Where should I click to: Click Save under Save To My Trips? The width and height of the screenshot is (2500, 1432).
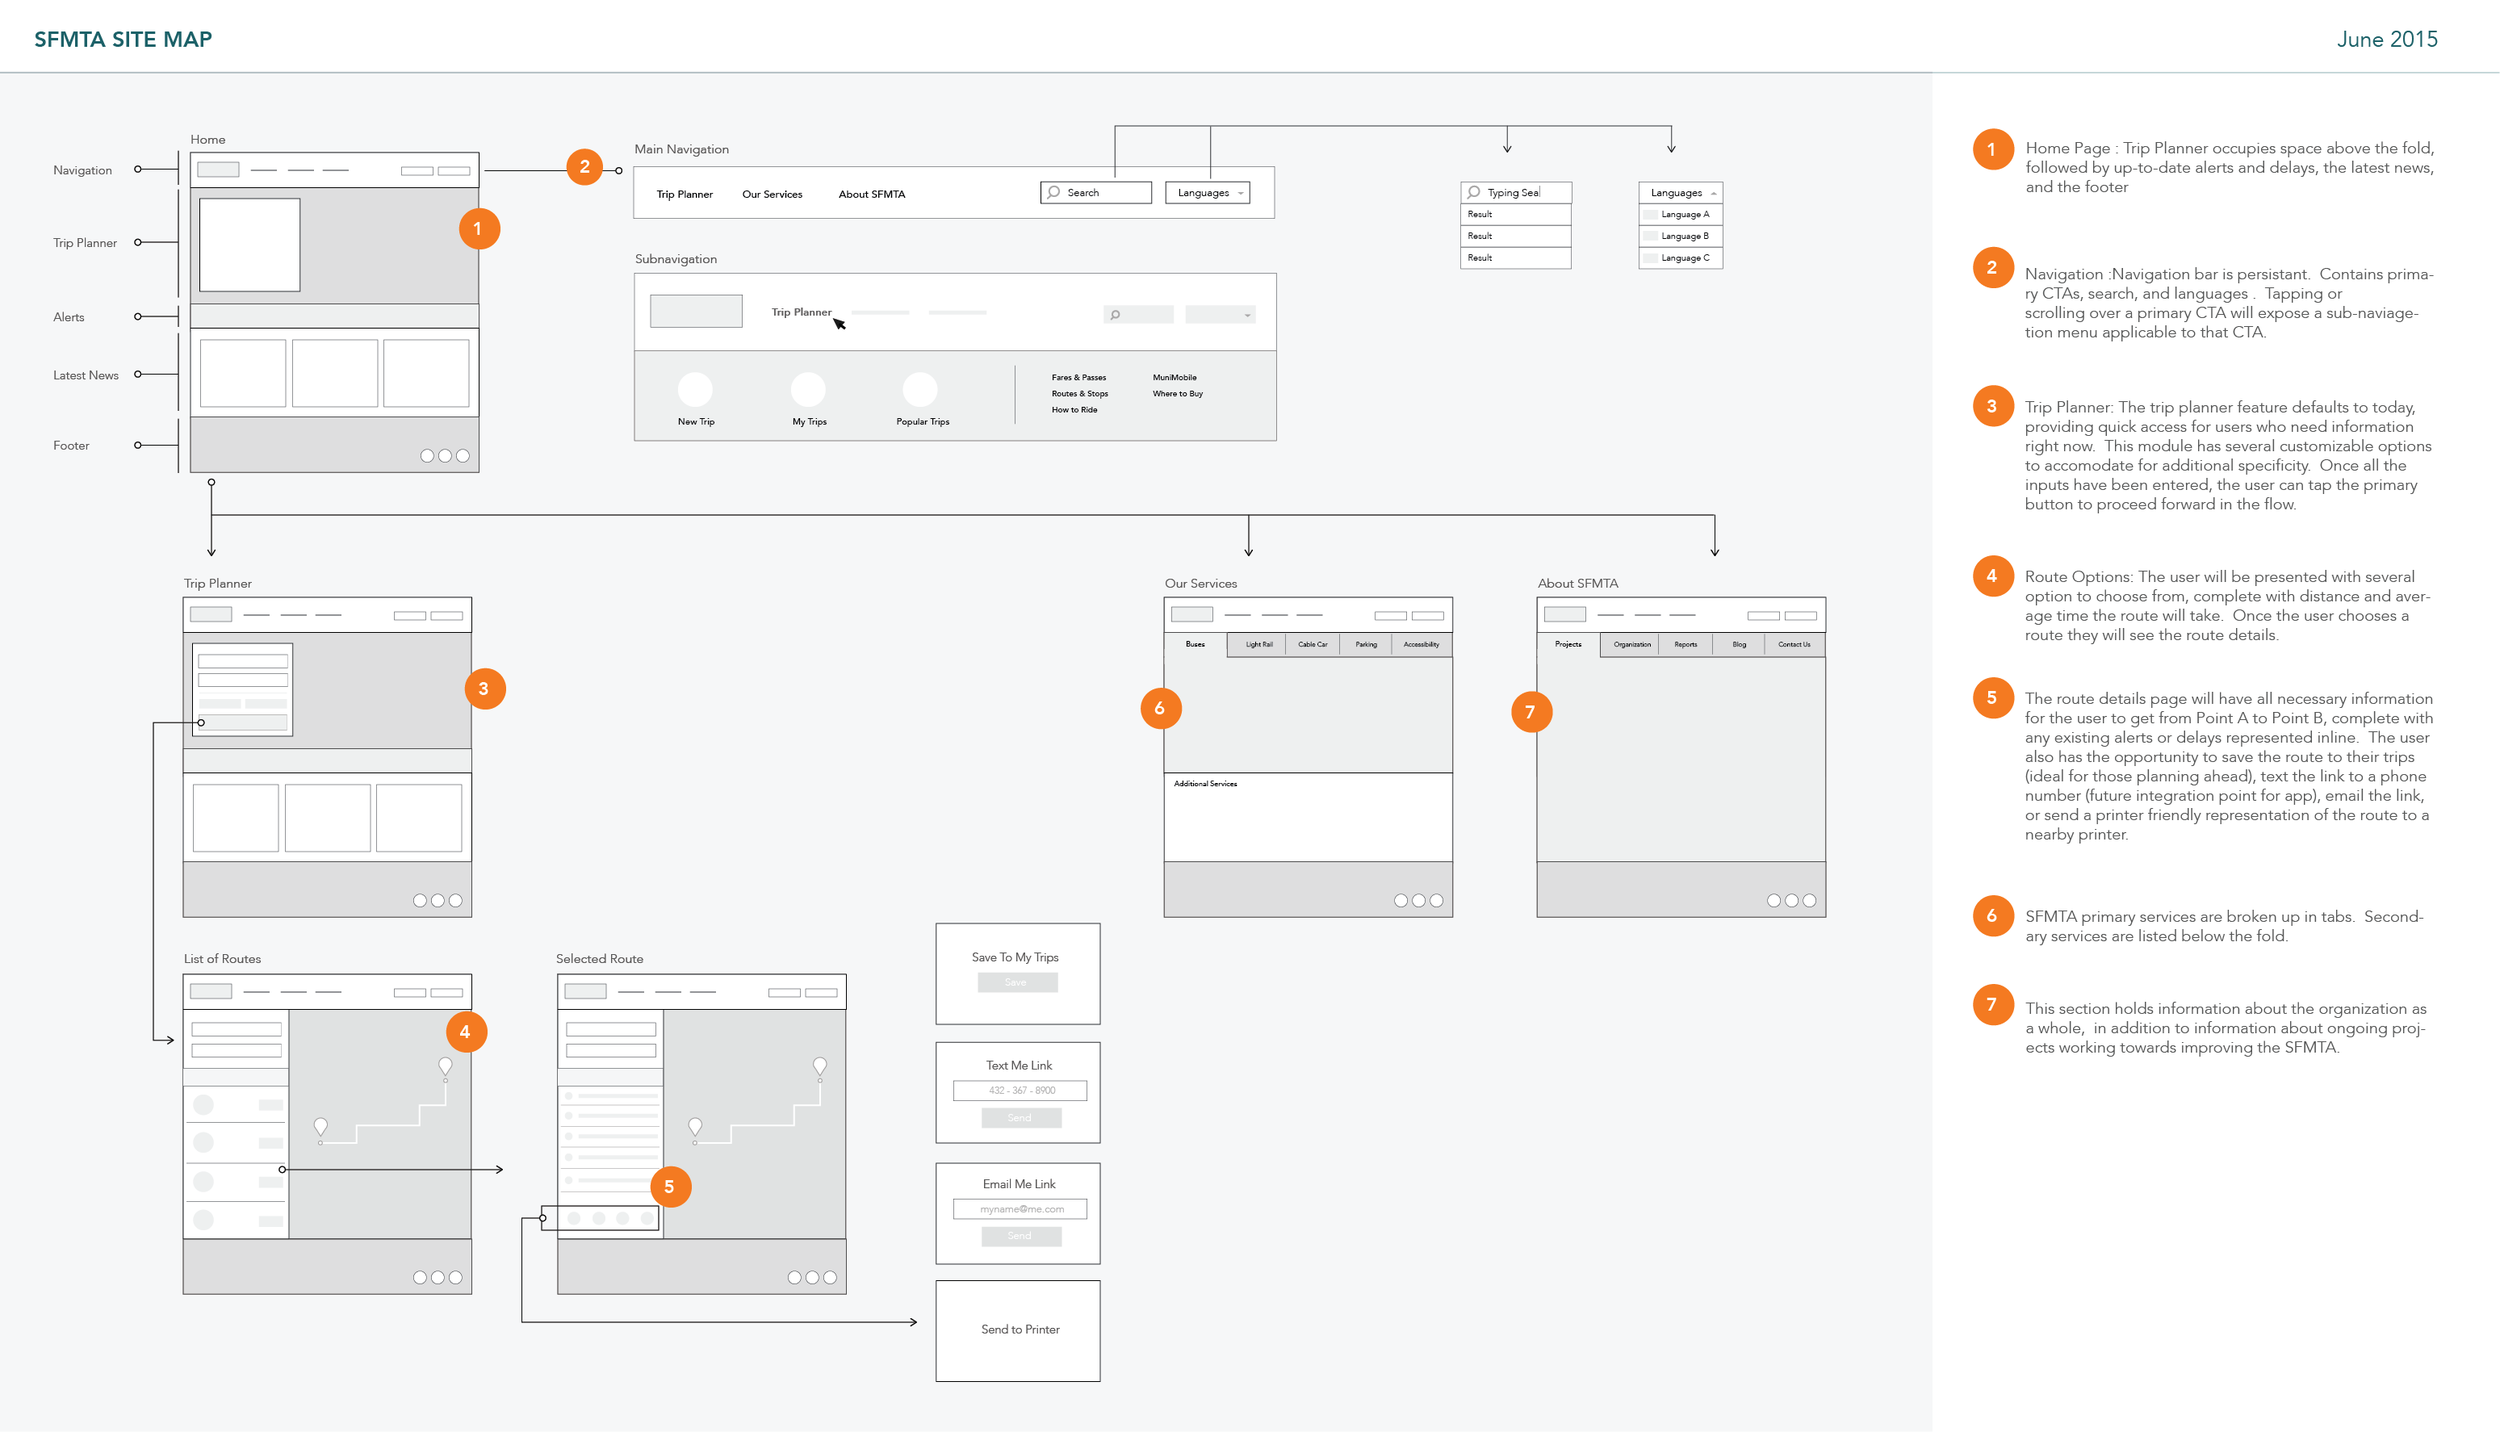tap(1017, 983)
